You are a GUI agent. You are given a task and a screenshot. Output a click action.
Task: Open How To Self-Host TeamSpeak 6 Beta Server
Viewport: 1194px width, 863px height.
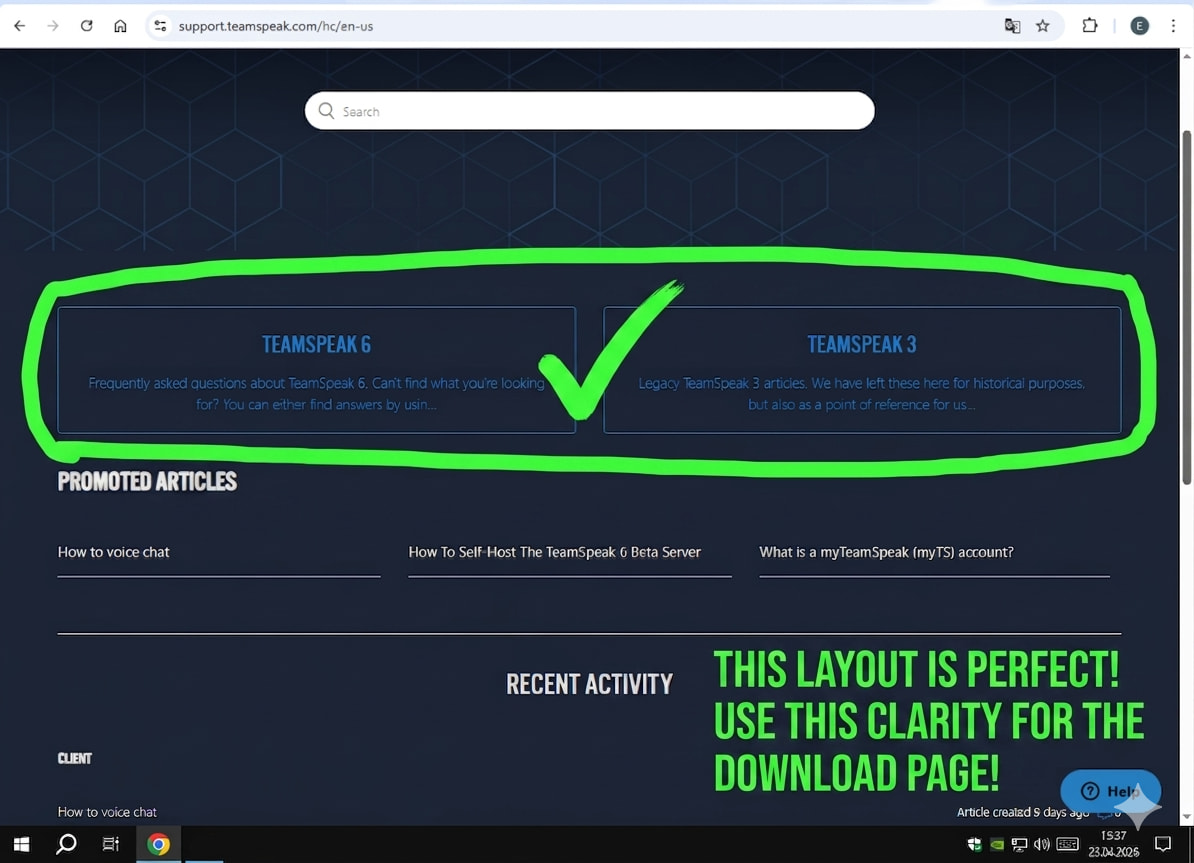(554, 552)
